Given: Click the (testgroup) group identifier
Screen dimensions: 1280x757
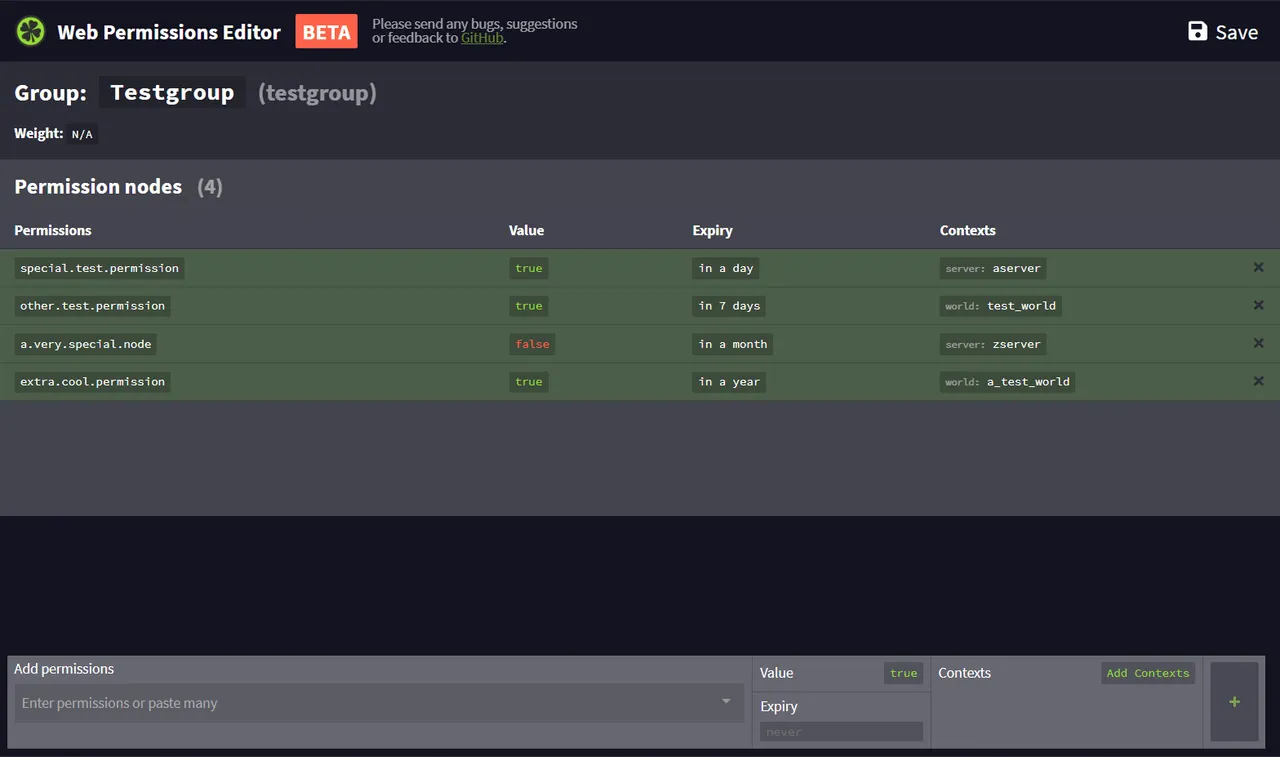Looking at the screenshot, I should click(317, 93).
